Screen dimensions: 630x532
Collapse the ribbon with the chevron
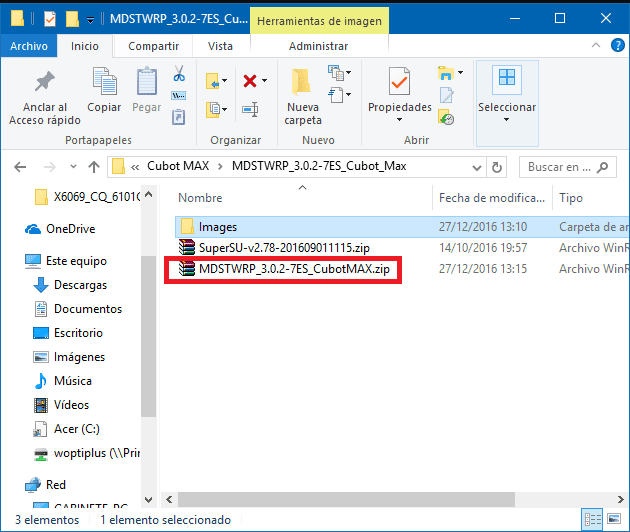(x=596, y=45)
